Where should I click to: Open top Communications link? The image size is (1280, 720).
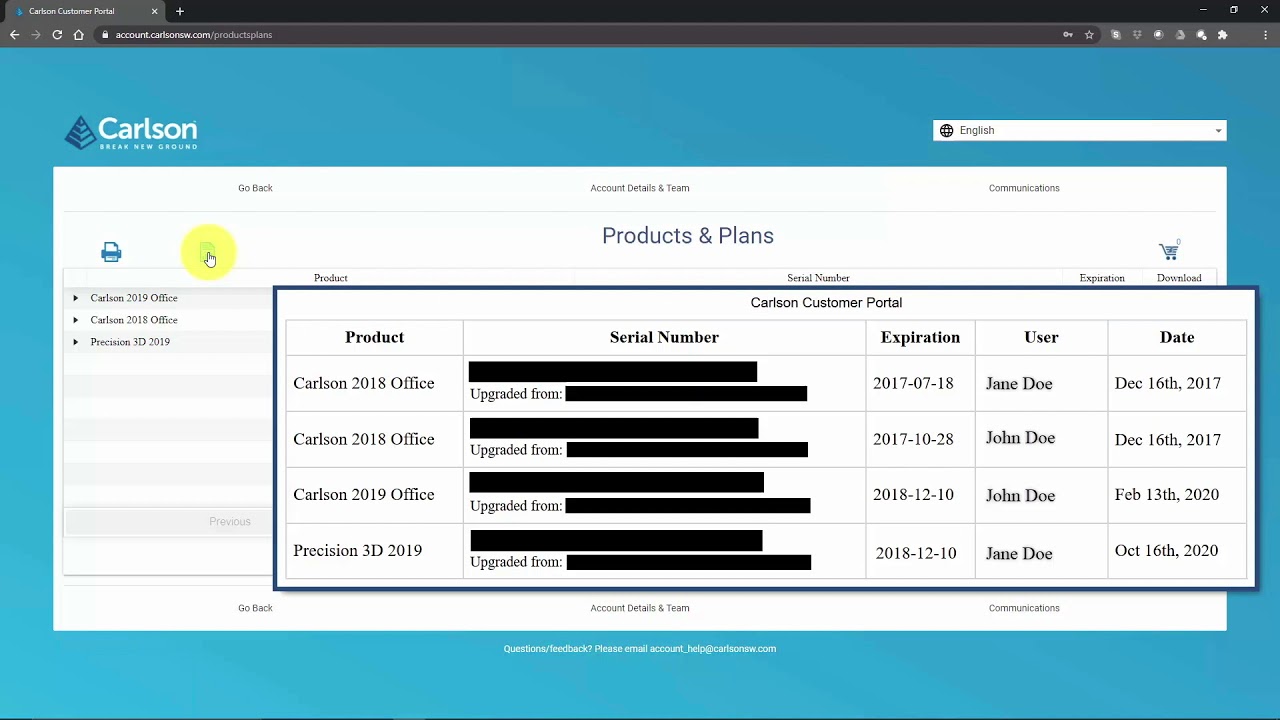click(x=1024, y=188)
